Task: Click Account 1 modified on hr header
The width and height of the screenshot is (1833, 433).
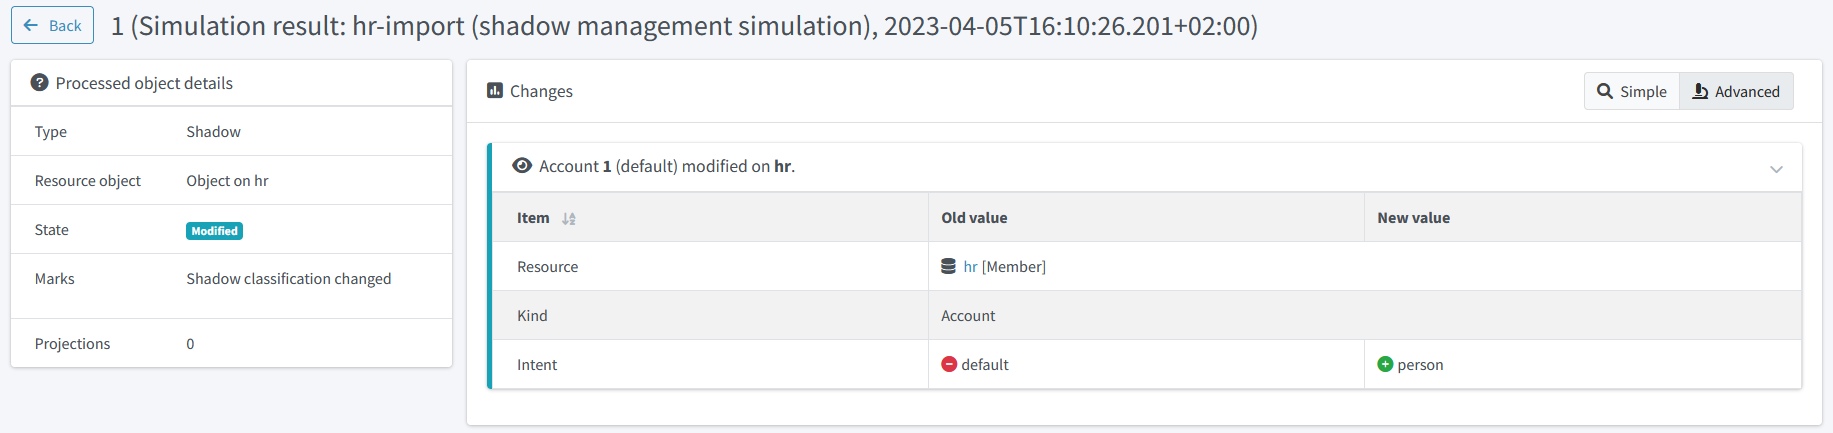Action: pyautogui.click(x=666, y=167)
